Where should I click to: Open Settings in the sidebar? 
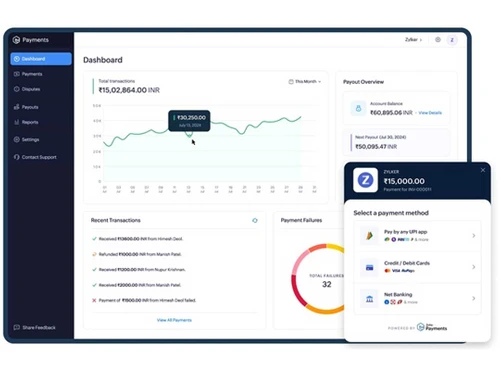(30, 140)
